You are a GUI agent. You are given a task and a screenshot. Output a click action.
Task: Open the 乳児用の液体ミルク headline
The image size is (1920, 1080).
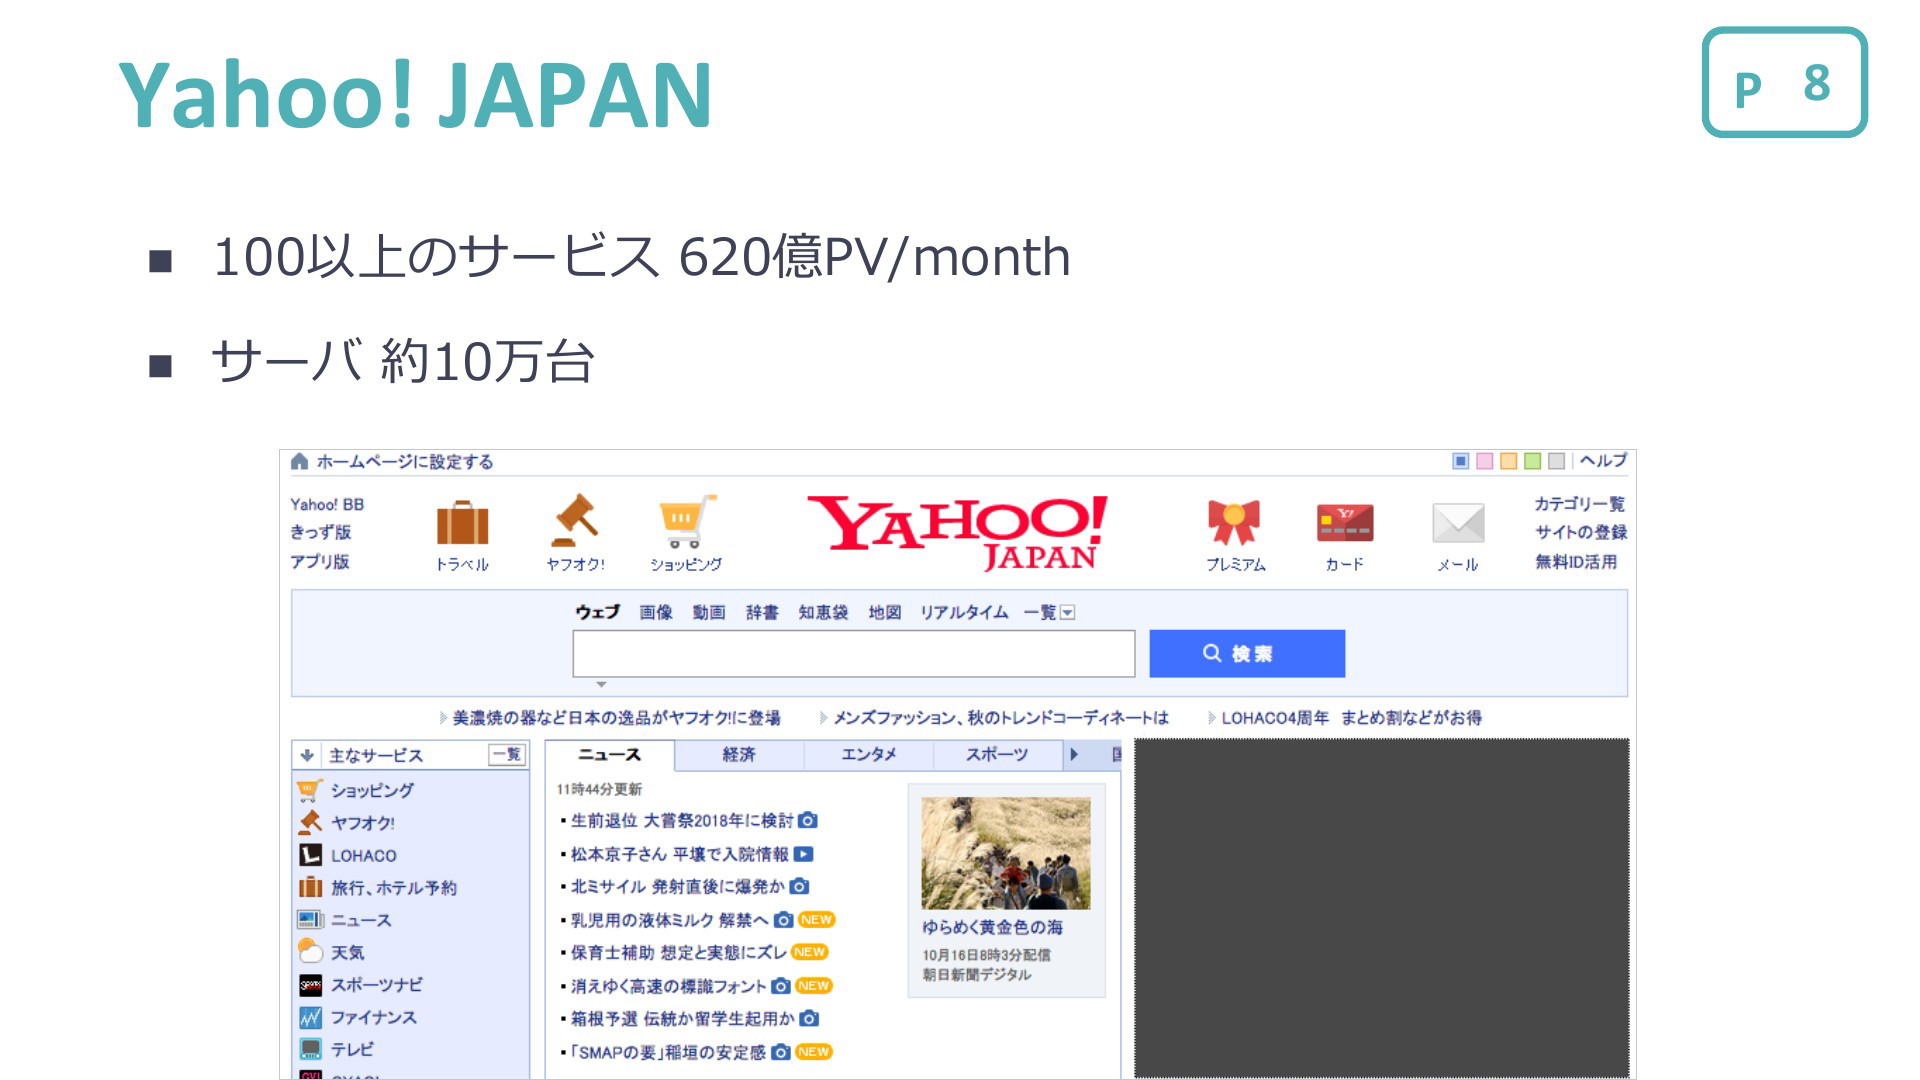(x=669, y=920)
